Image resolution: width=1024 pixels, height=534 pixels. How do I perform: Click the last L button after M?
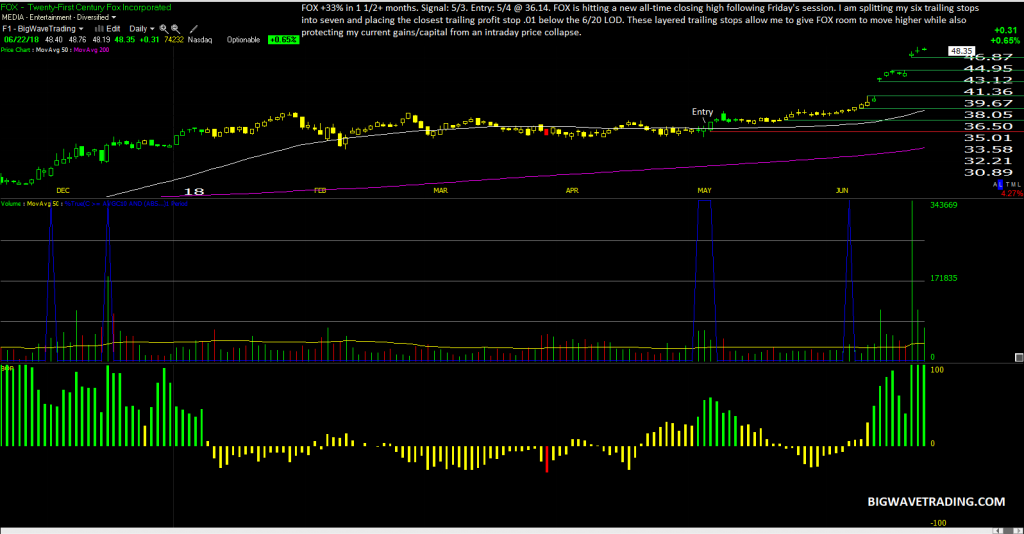coord(1019,185)
